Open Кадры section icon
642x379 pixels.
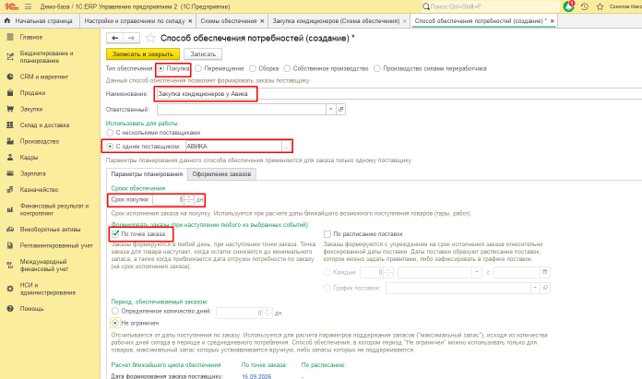click(x=10, y=157)
